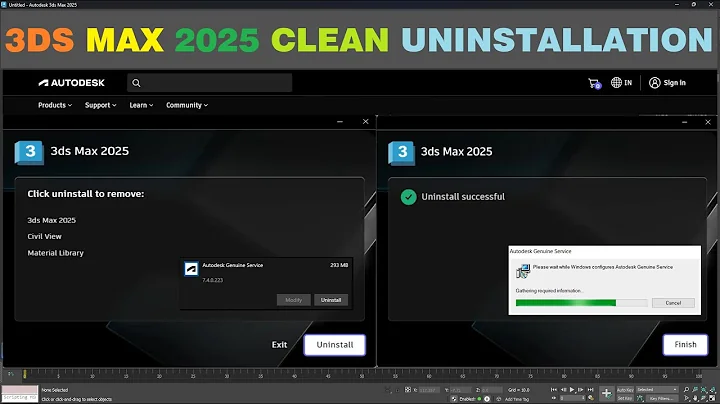Click the key tangent icon beside Key Filters

click(x=640, y=398)
